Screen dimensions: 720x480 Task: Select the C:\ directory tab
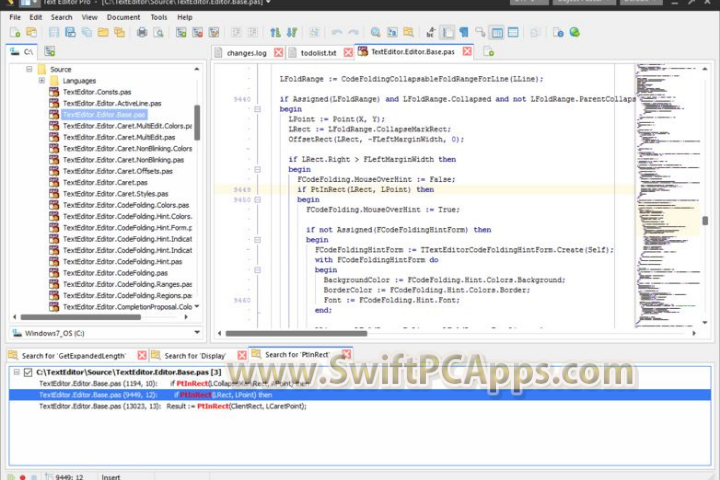coord(22,51)
